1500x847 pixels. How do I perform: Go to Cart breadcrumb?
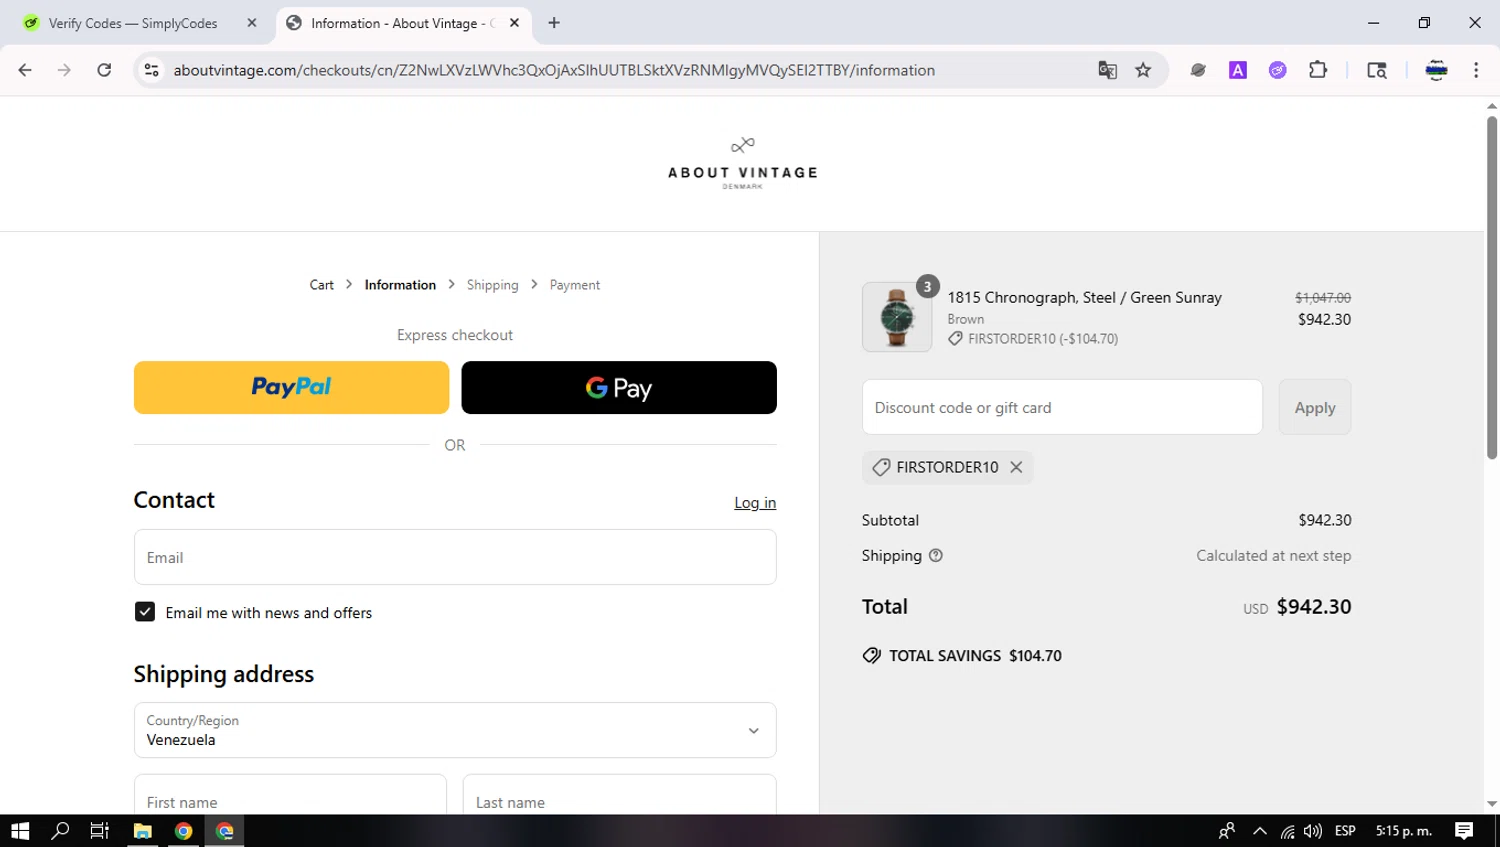[321, 285]
